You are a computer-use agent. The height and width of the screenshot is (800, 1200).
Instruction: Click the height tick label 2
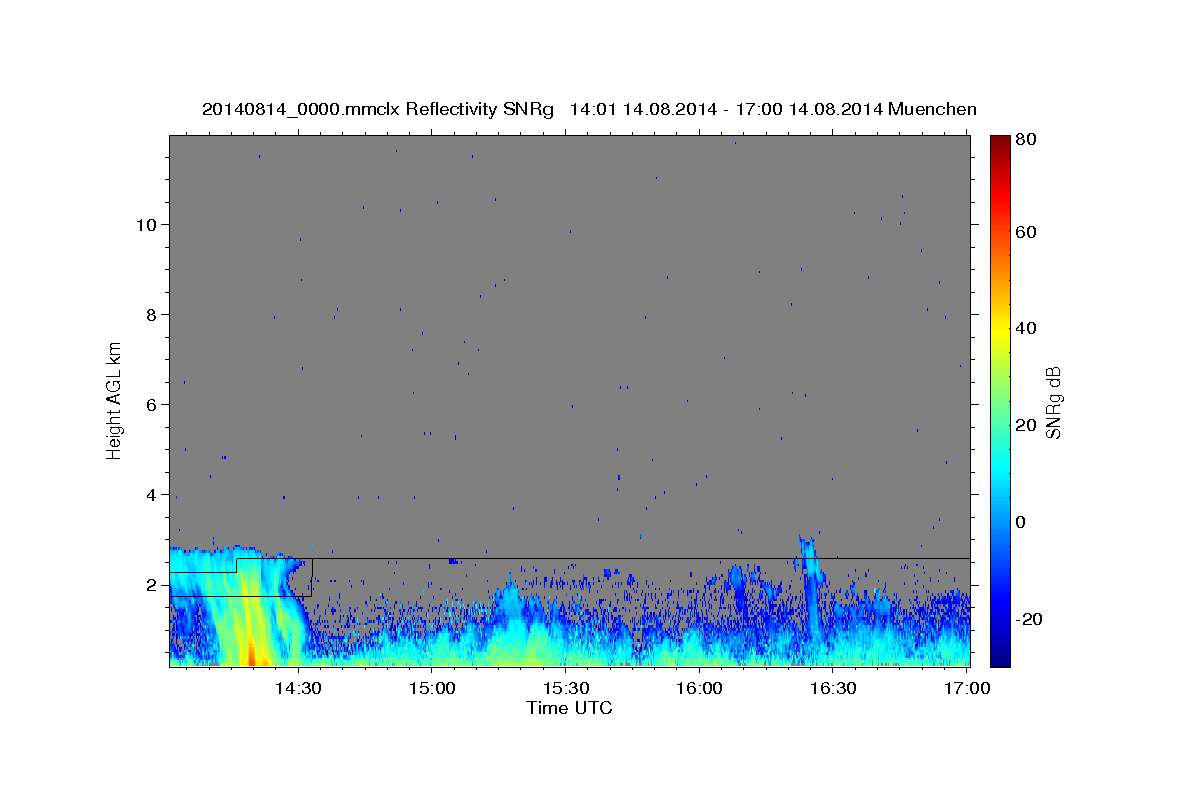point(152,585)
